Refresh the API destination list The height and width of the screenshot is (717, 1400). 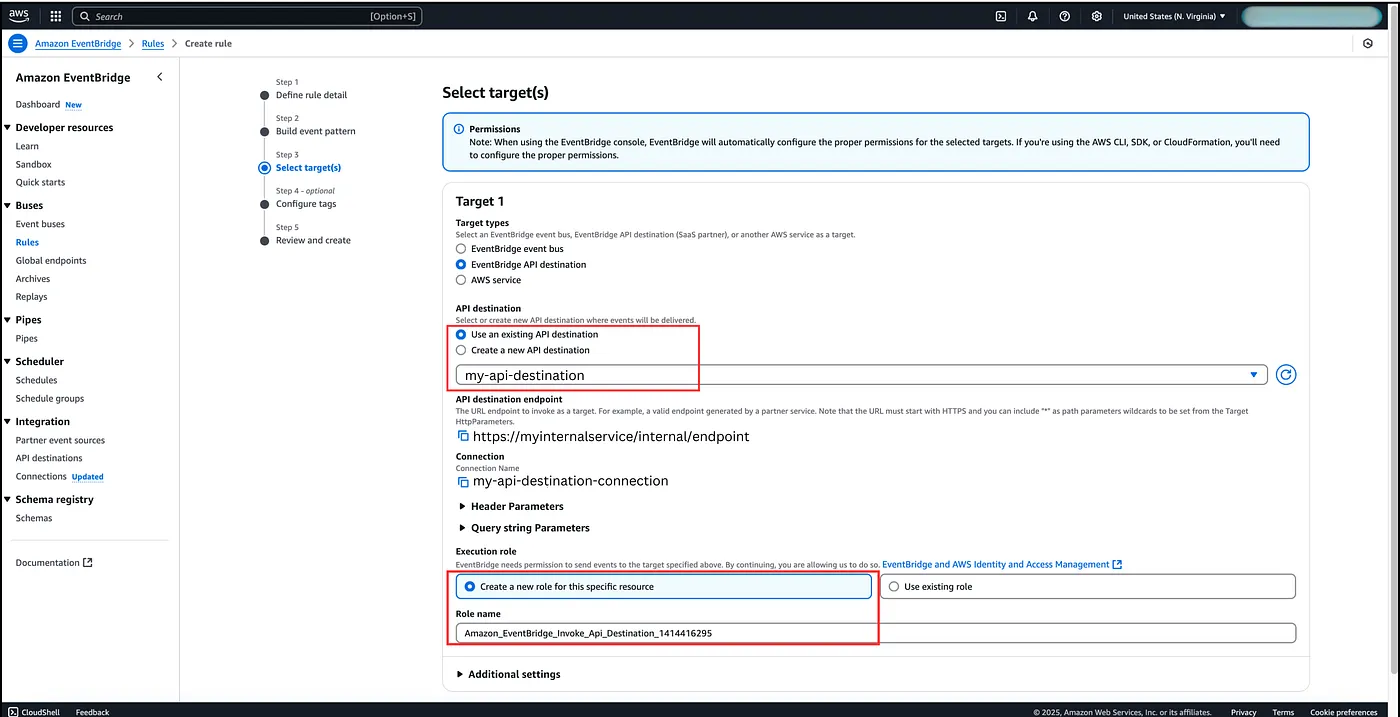pos(1287,375)
